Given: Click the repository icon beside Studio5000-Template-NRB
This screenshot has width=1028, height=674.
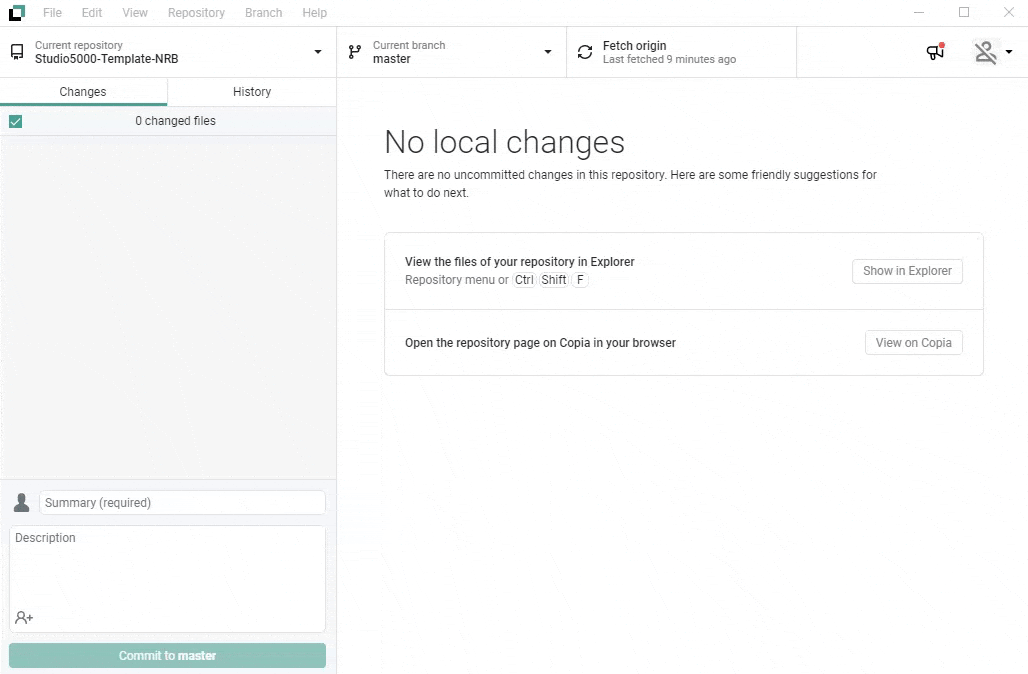Looking at the screenshot, I should 17,52.
